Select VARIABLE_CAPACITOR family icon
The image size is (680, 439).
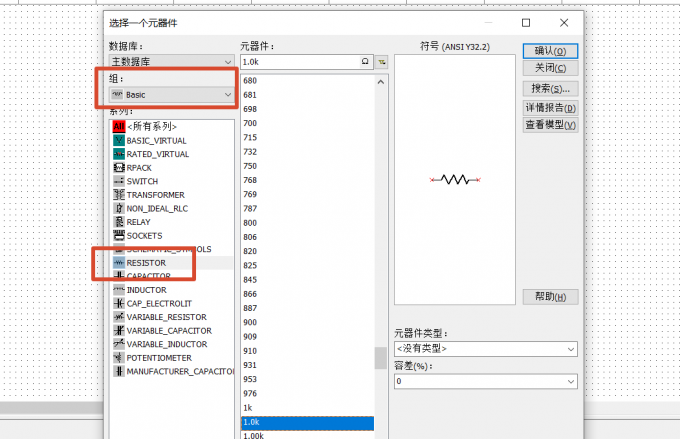coord(119,331)
